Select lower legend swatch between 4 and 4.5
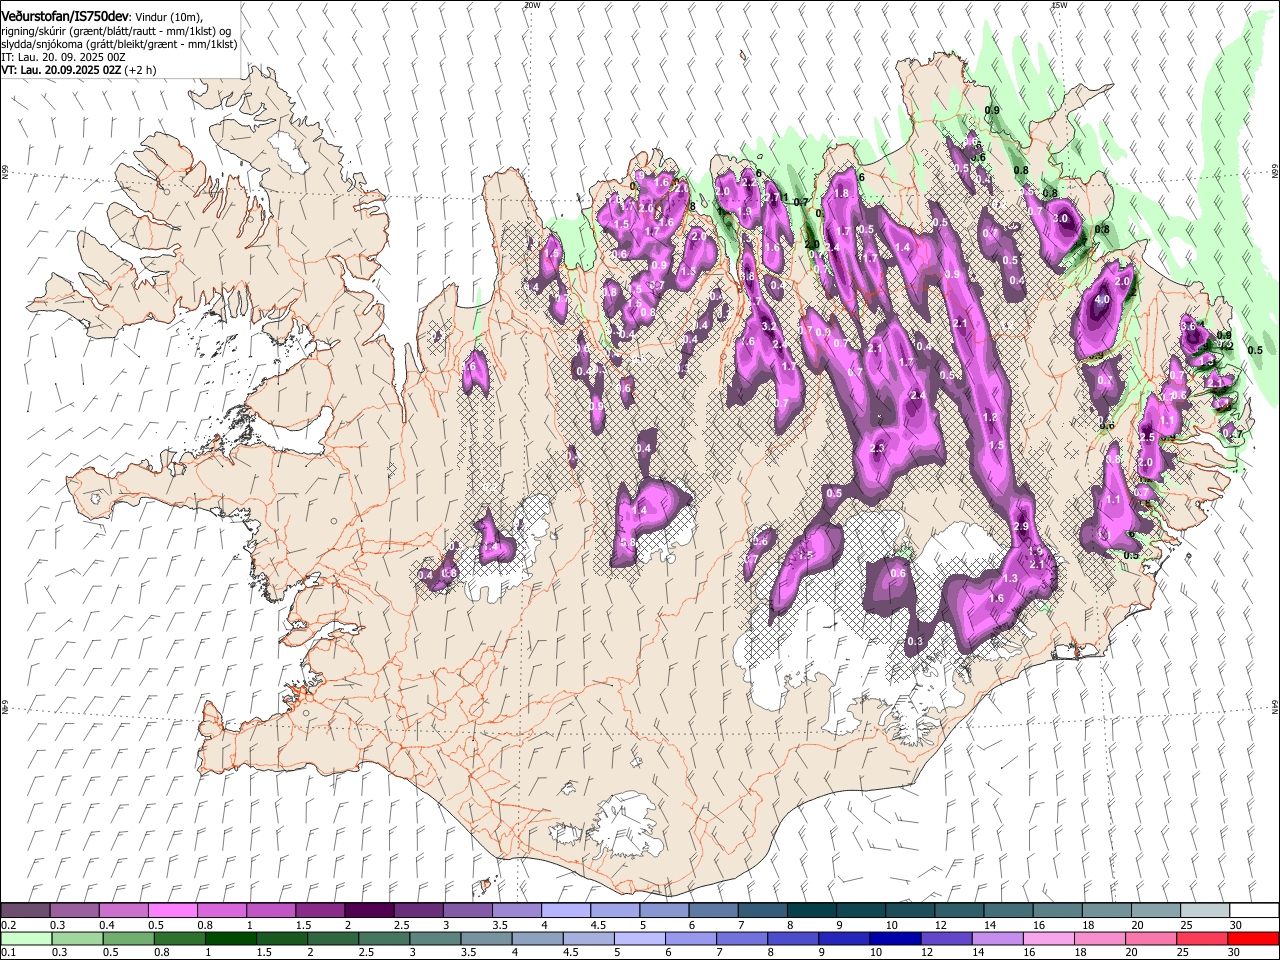Viewport: 1280px width, 960px height. click(537, 938)
